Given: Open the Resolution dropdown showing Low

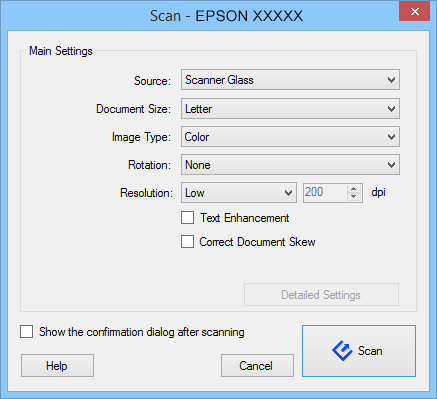Looking at the screenshot, I should point(239,192).
